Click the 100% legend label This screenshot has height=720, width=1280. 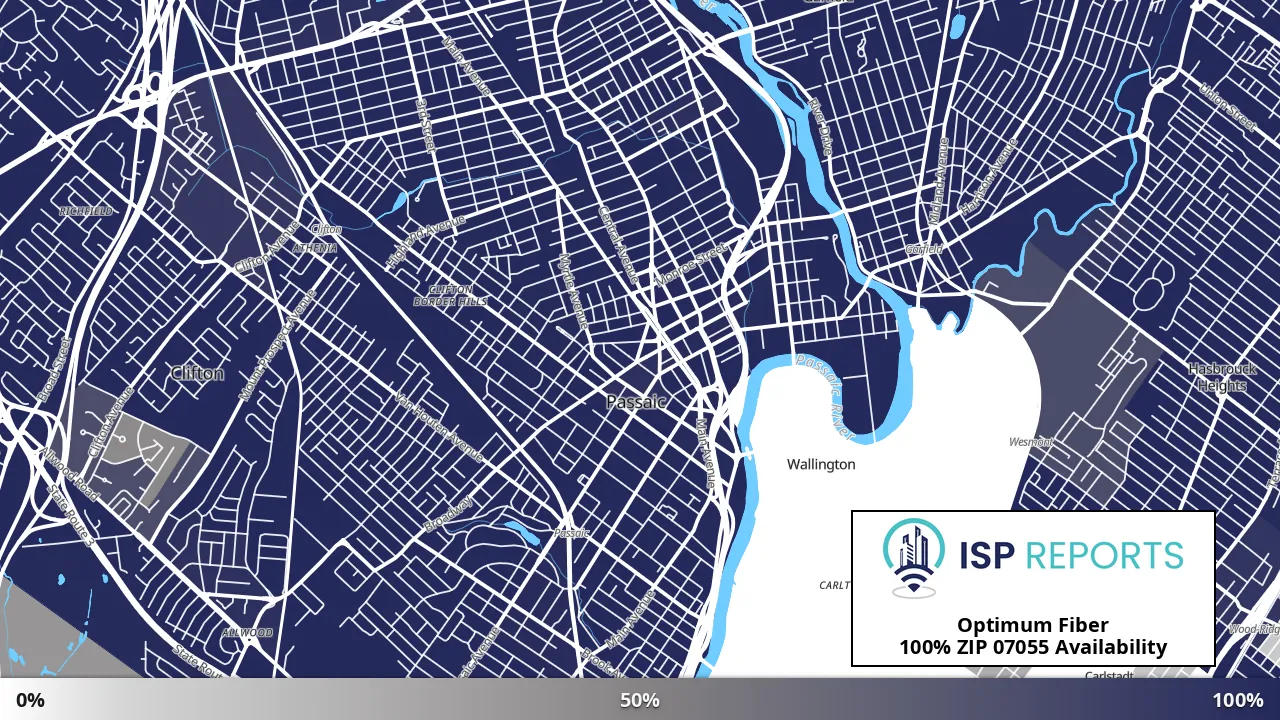point(1238,700)
